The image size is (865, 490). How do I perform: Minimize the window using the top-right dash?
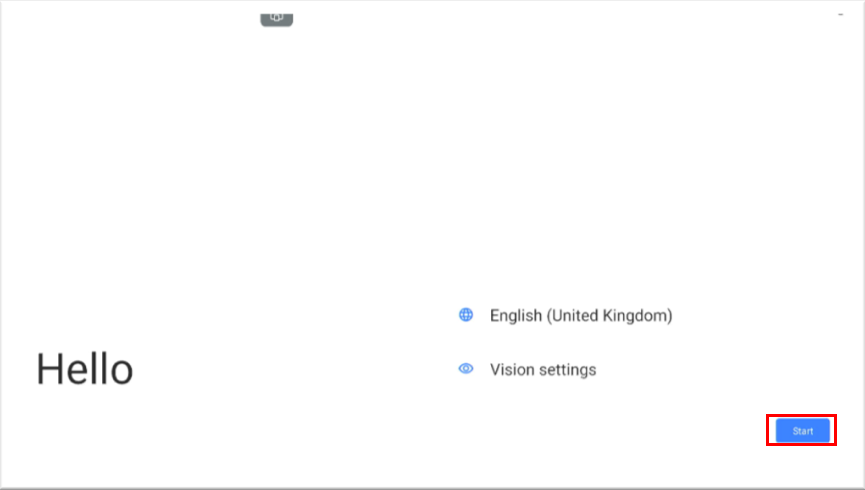[841, 15]
